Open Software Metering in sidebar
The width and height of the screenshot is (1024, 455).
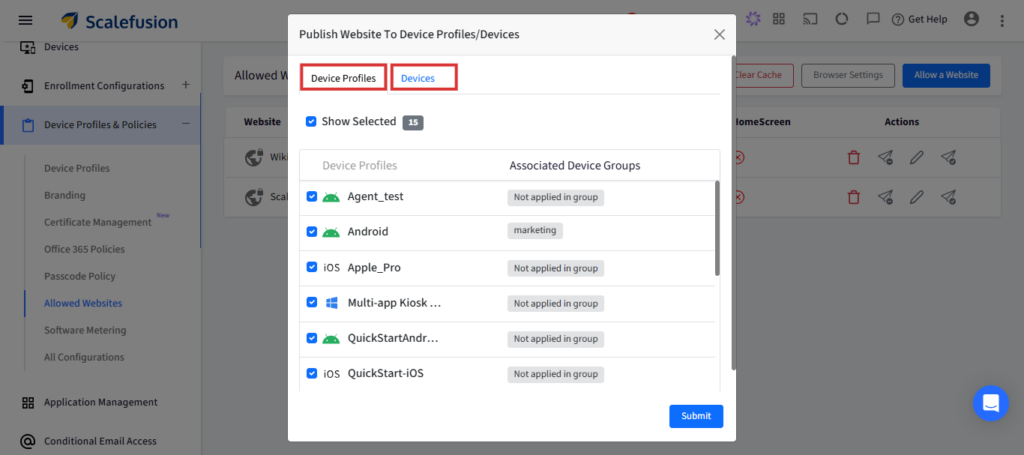(x=85, y=330)
